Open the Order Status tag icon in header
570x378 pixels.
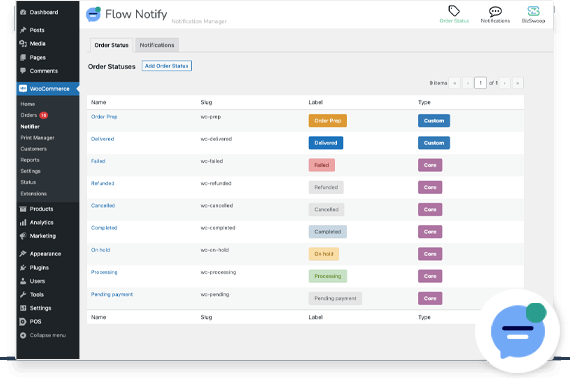(x=454, y=11)
